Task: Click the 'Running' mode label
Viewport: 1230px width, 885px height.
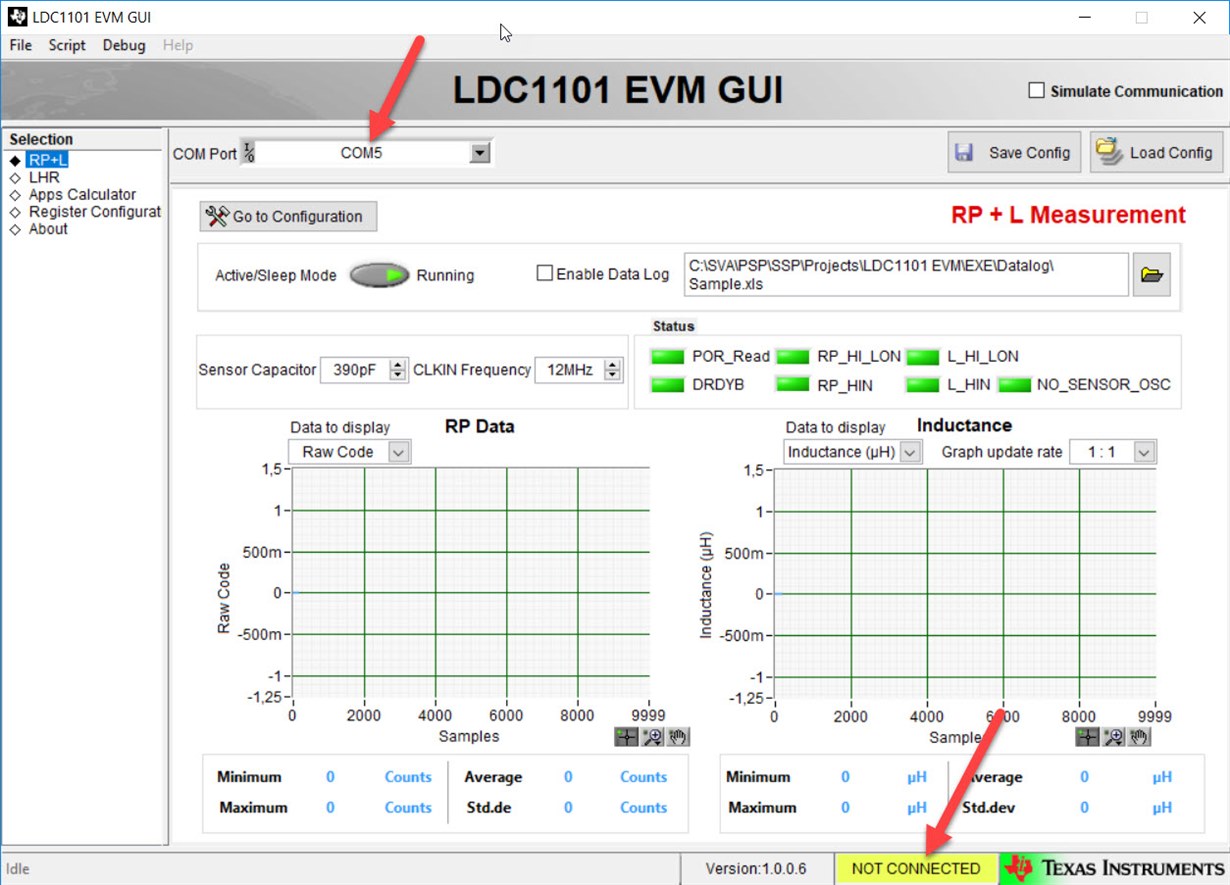Action: 445,275
